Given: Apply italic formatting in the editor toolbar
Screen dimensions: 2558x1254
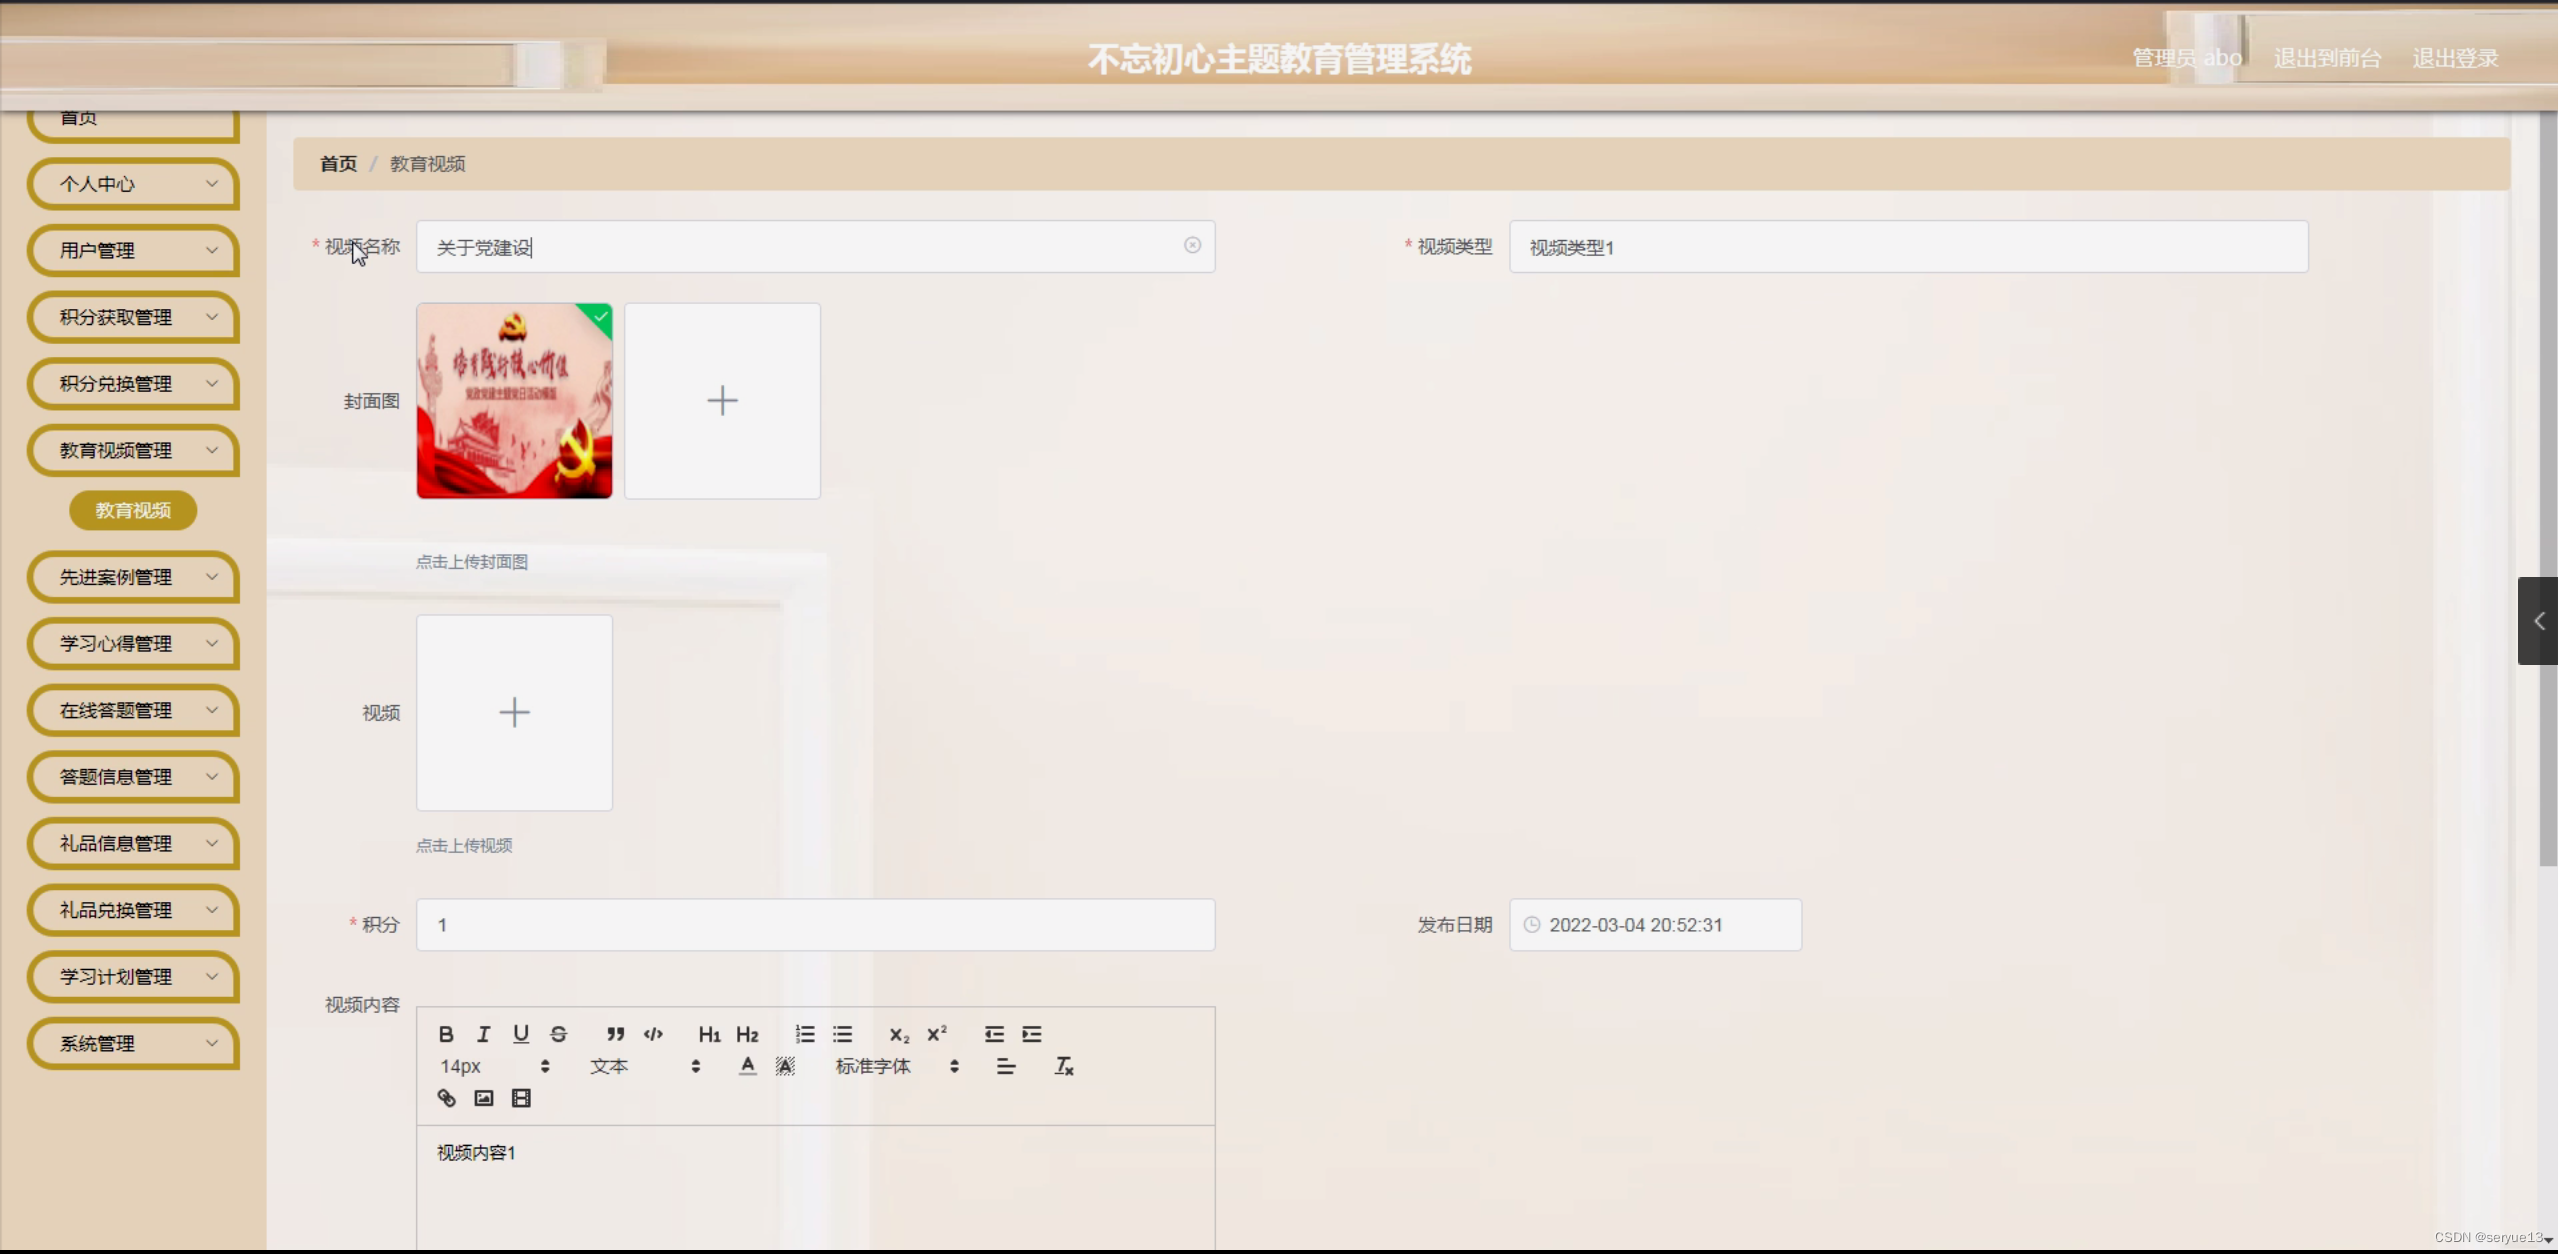Looking at the screenshot, I should [484, 1034].
